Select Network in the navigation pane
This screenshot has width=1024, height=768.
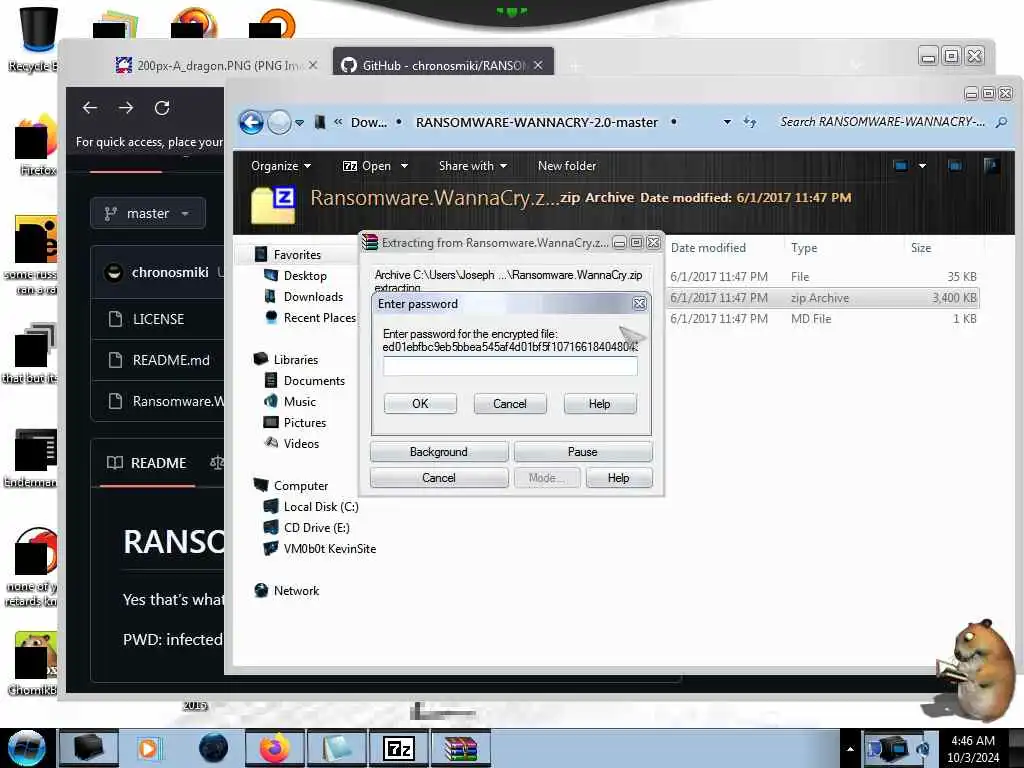[296, 590]
